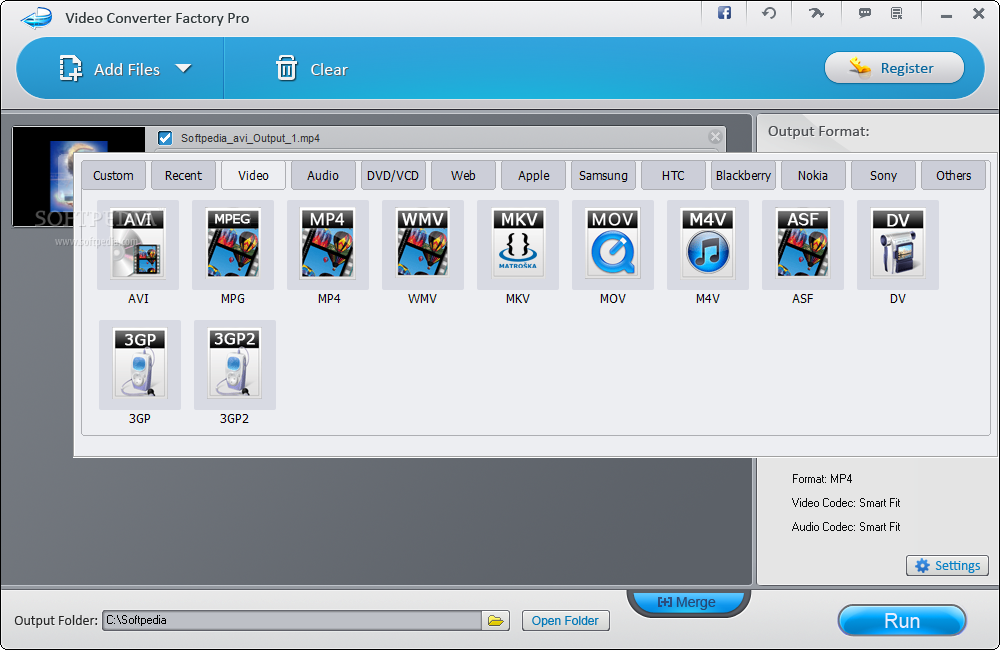Open the Apple devices tab
This screenshot has height=650, width=1000.
(x=534, y=175)
